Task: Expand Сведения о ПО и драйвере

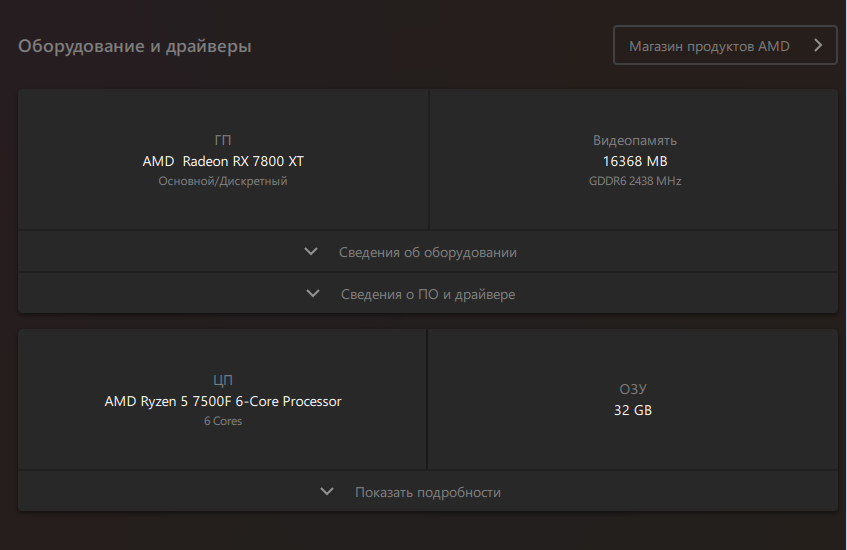Action: [428, 294]
